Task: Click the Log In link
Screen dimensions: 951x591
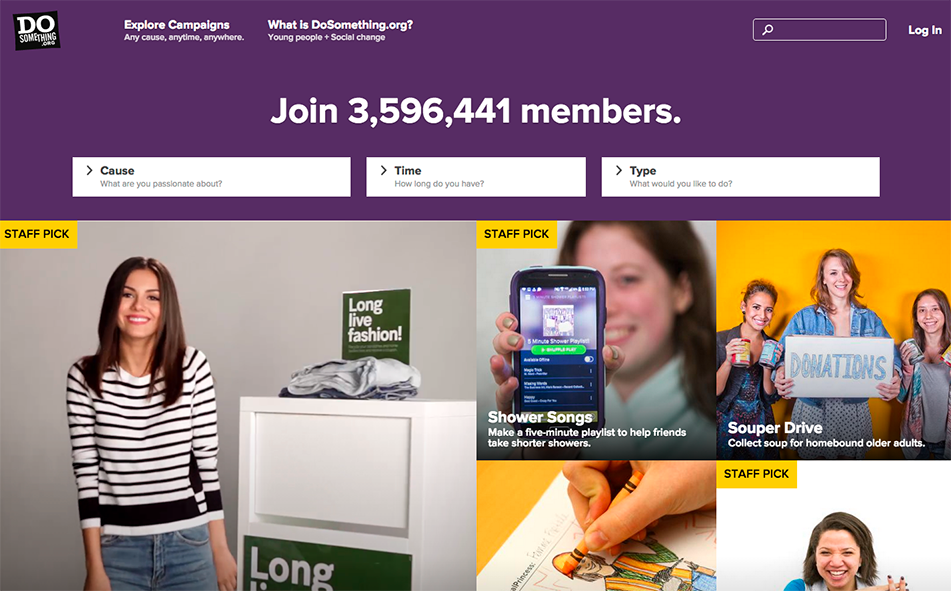Action: [924, 30]
